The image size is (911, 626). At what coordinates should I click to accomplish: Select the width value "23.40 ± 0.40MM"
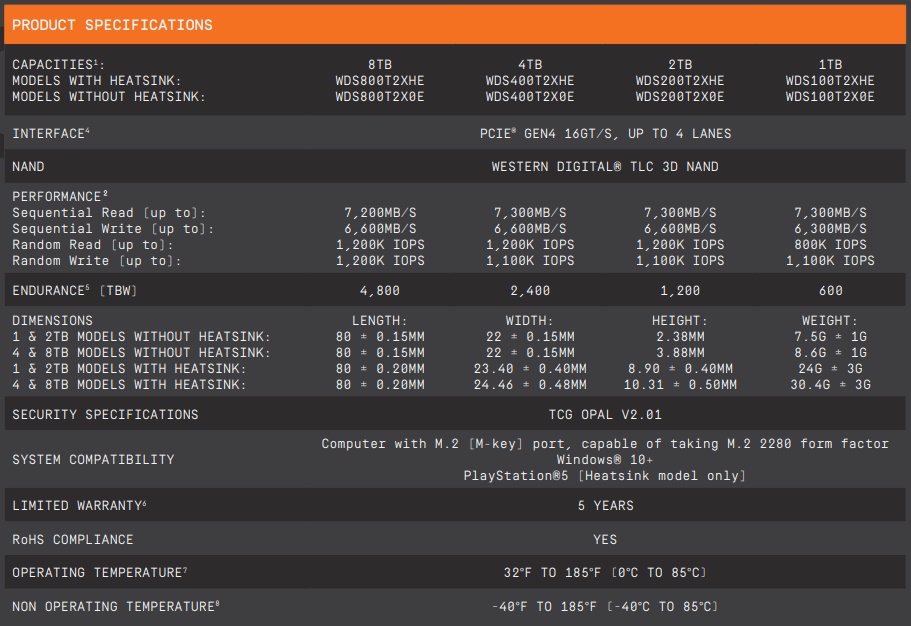pyautogui.click(x=530, y=369)
